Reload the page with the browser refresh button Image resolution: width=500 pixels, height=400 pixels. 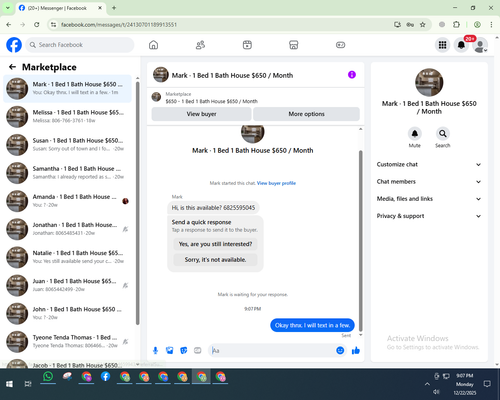[x=37, y=24]
